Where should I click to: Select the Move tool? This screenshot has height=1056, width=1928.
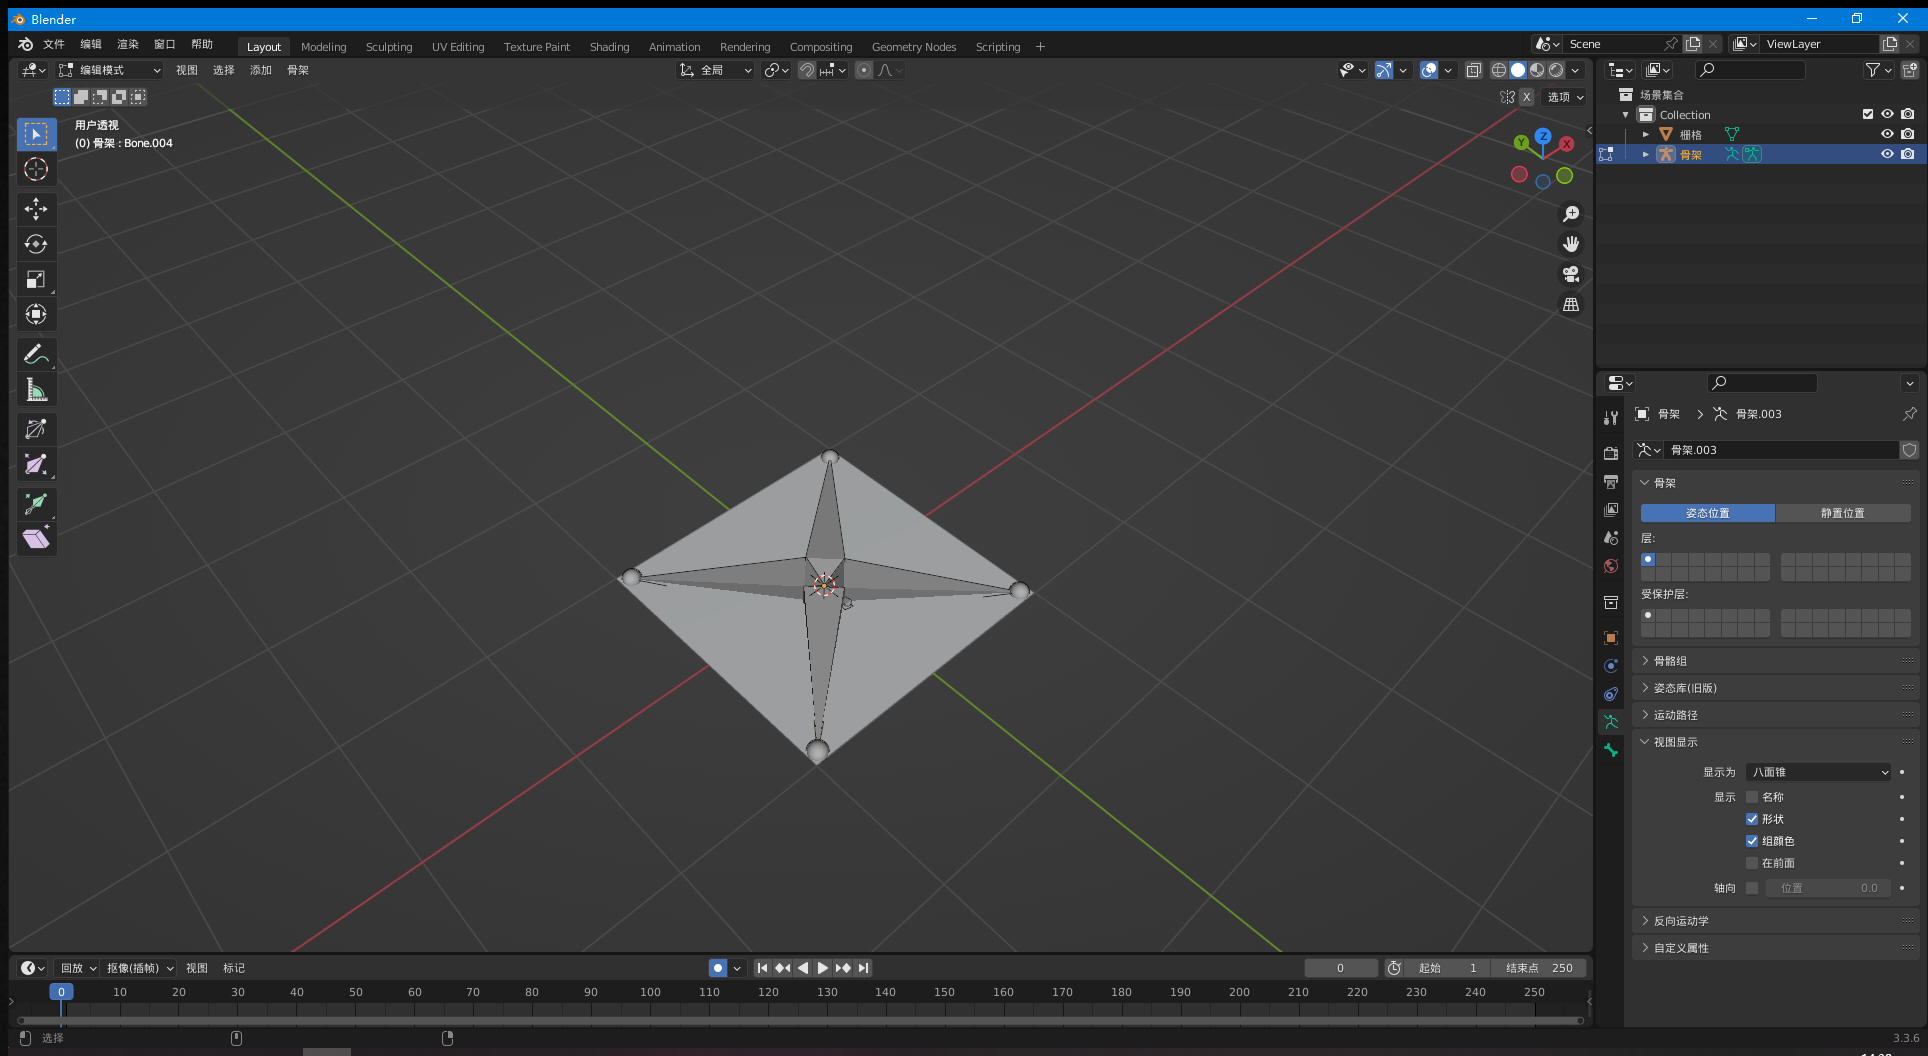click(36, 208)
